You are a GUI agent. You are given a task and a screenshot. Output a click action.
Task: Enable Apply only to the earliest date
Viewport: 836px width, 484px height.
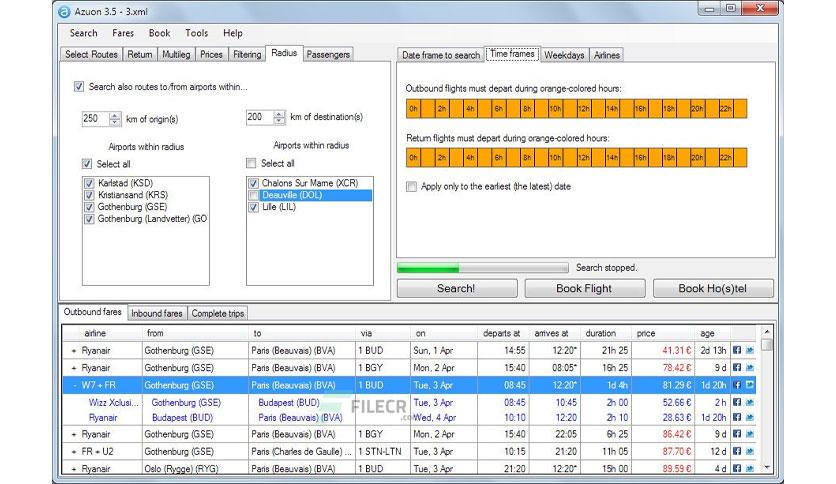coord(411,187)
